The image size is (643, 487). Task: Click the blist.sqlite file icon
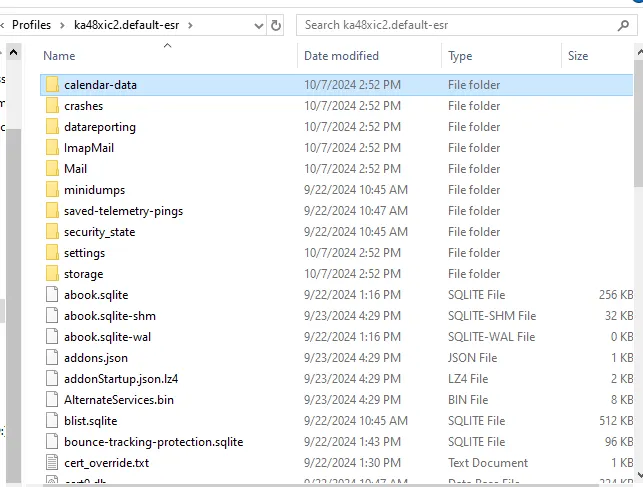tap(52, 421)
